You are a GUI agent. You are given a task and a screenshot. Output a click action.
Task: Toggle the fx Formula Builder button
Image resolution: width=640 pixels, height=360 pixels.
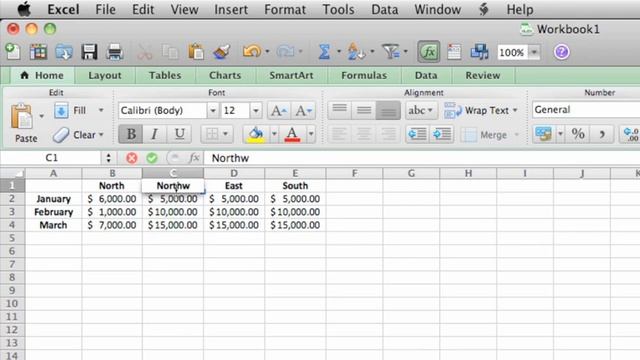(429, 52)
